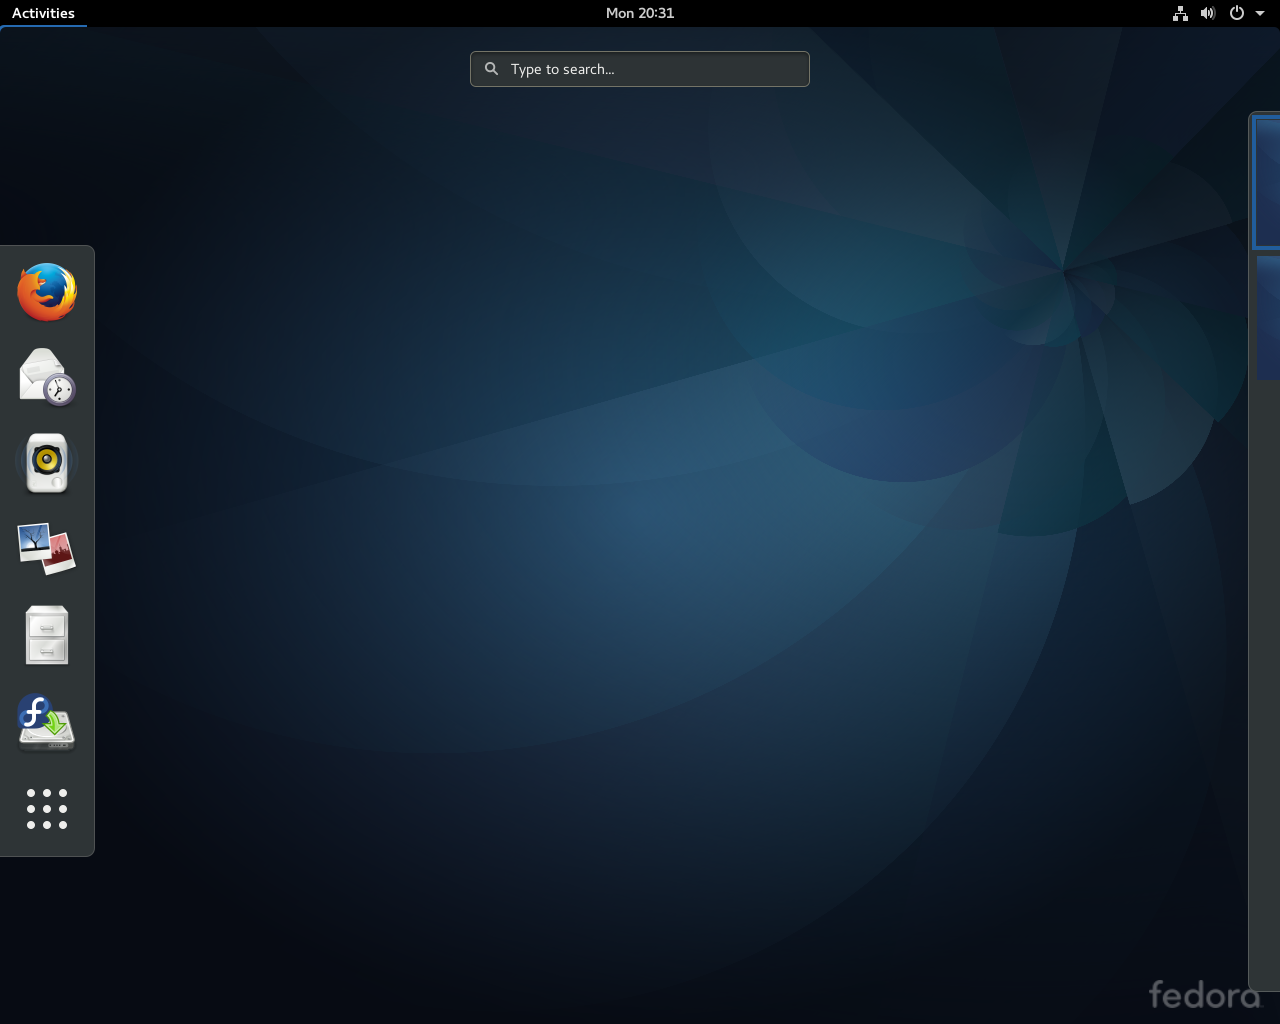Open Evolution mail from the dock
1280x1024 pixels.
[x=46, y=377]
